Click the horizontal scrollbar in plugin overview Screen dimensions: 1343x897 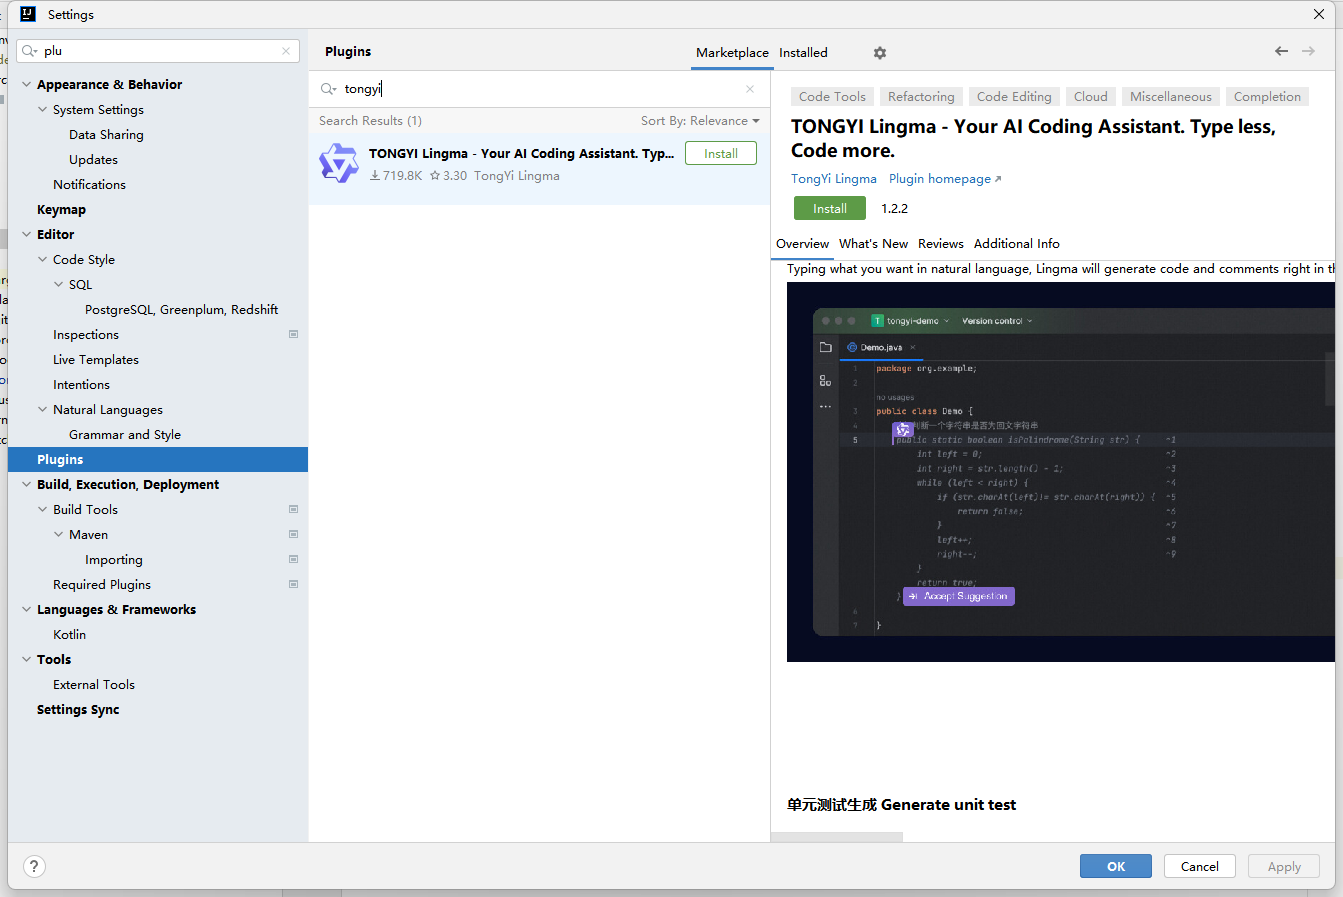(x=838, y=837)
